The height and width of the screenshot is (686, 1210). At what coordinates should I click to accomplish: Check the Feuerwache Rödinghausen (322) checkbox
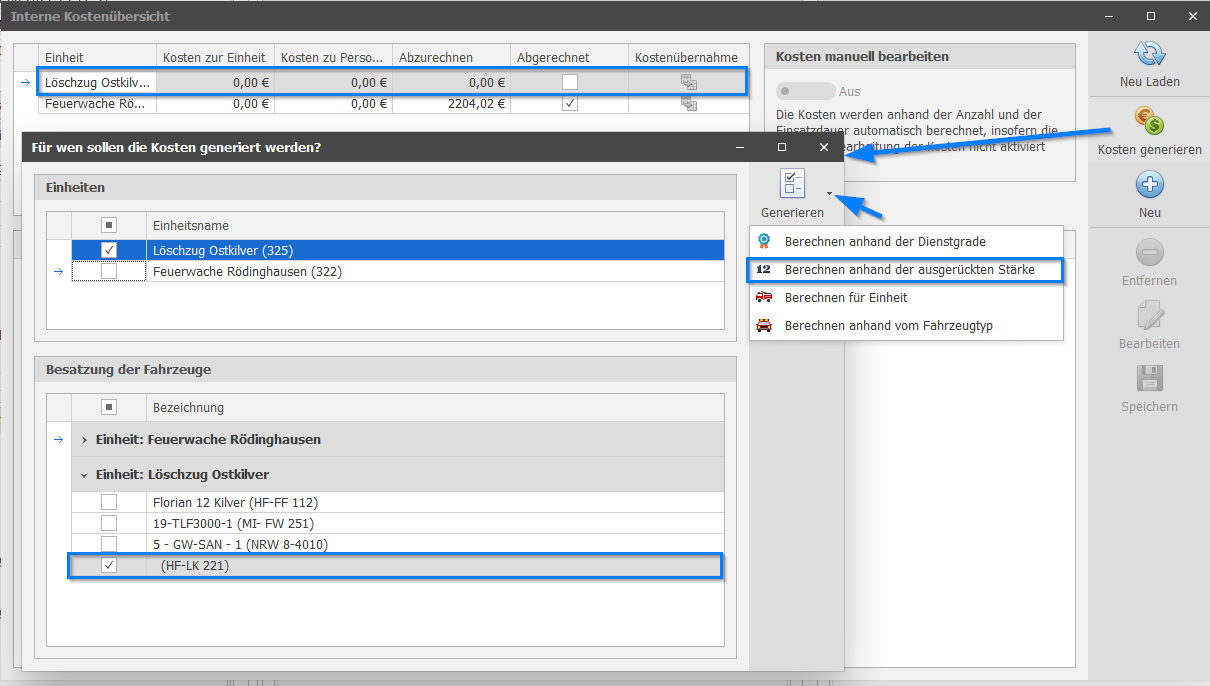(x=109, y=271)
